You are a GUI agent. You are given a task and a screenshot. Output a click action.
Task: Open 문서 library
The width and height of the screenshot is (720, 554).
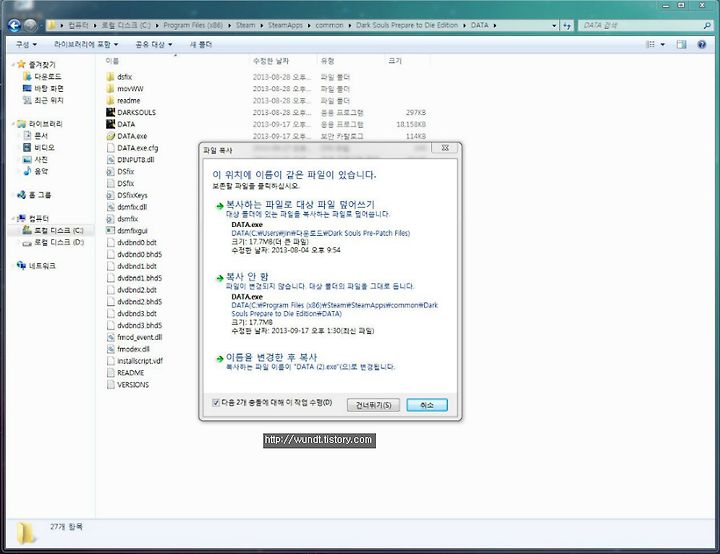tap(41, 136)
